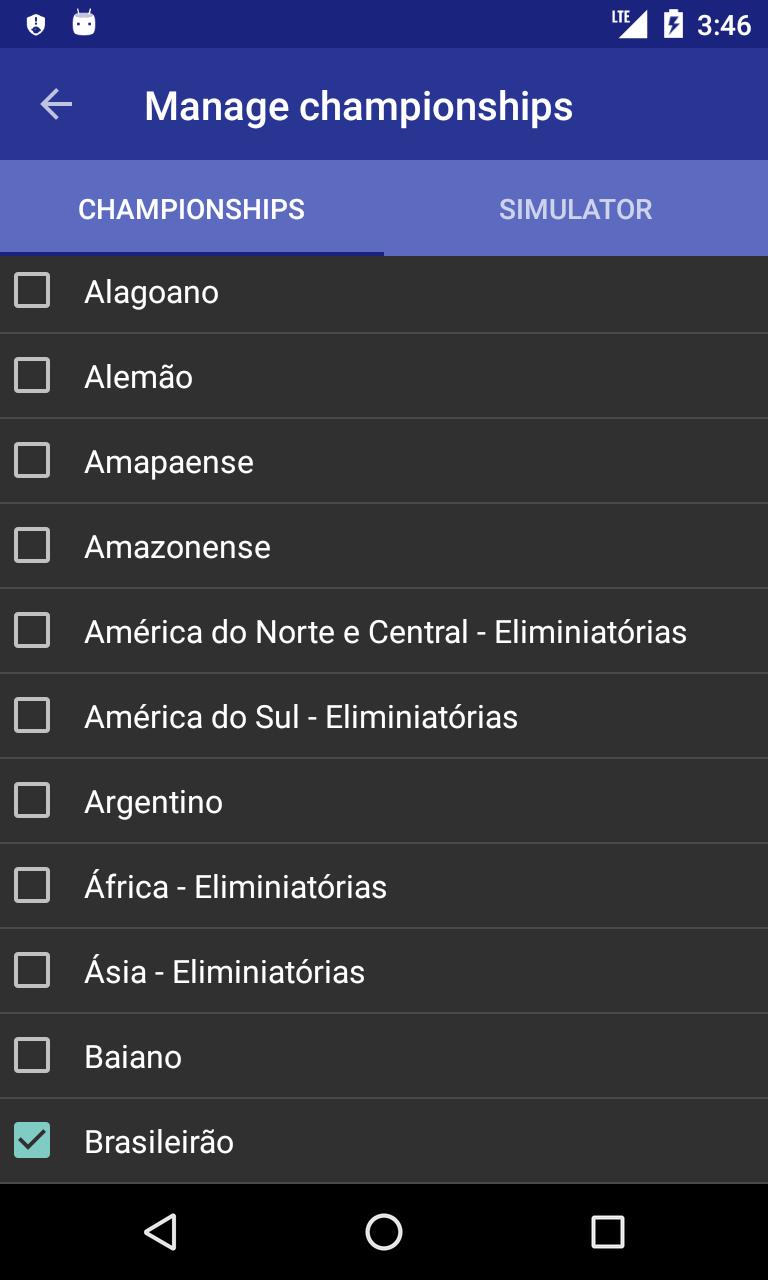Tap the América do Sul - Eliminiatórias label
768x1280 pixels.
[x=301, y=717]
